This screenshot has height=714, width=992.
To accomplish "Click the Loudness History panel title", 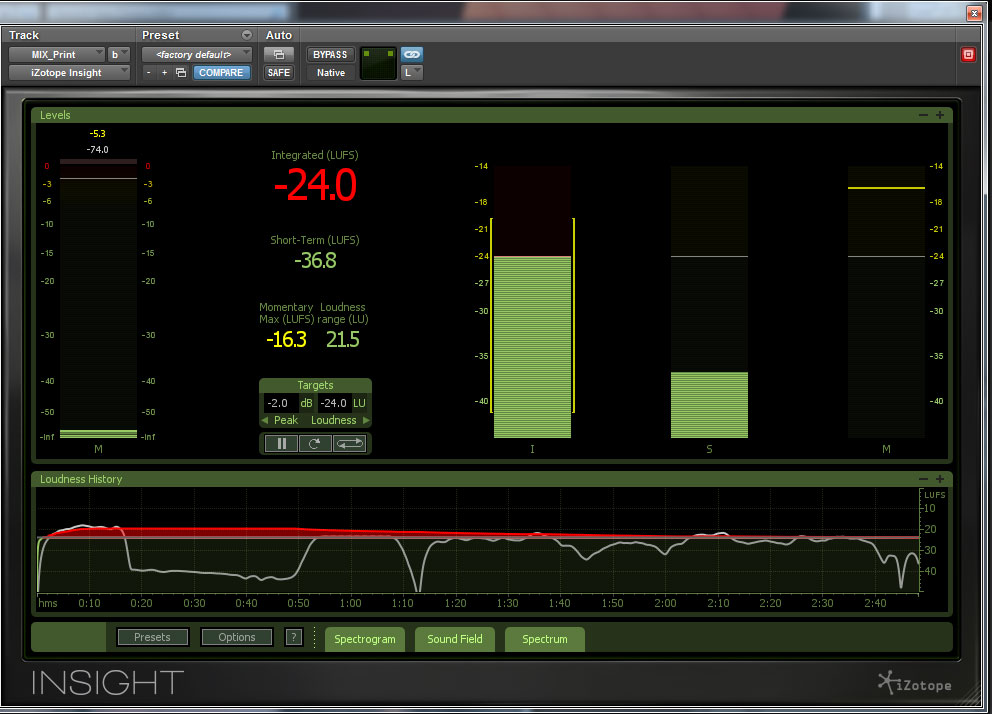I will pyautogui.click(x=81, y=479).
